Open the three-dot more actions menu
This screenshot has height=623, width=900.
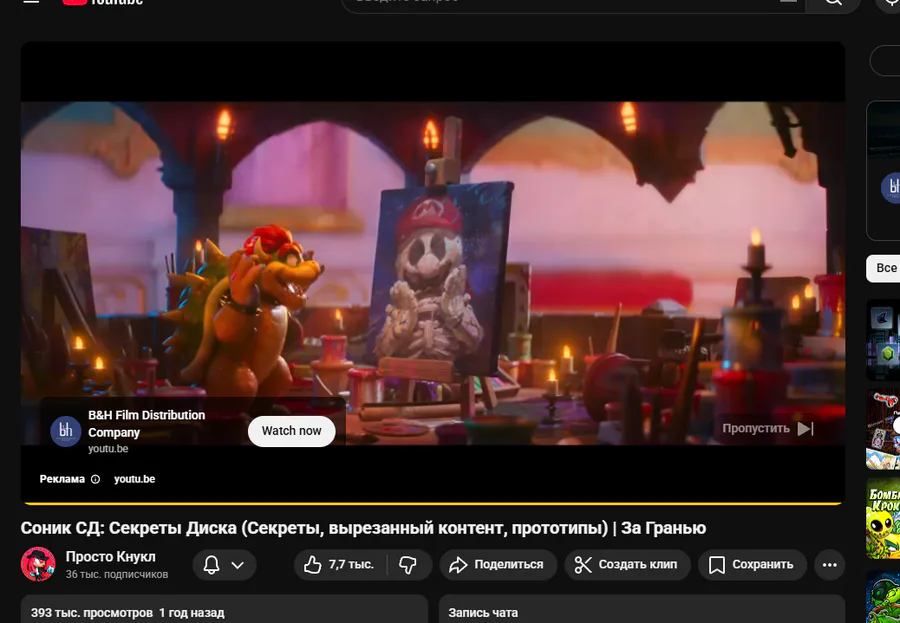pyautogui.click(x=829, y=565)
